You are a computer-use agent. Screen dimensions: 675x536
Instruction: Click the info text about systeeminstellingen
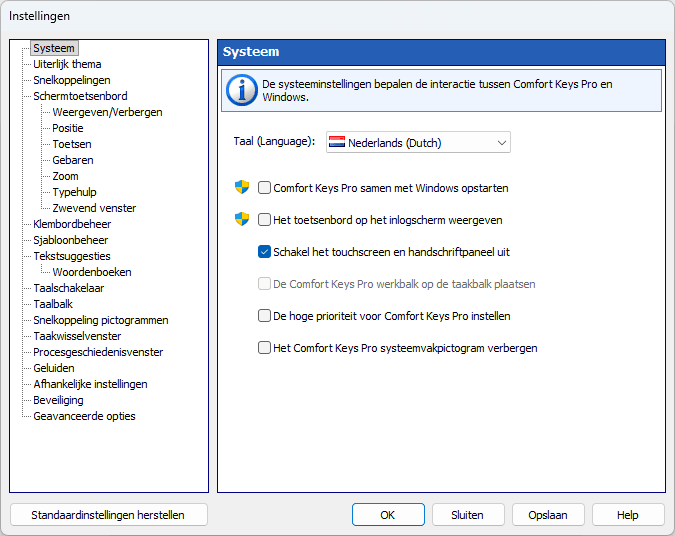tap(437, 90)
